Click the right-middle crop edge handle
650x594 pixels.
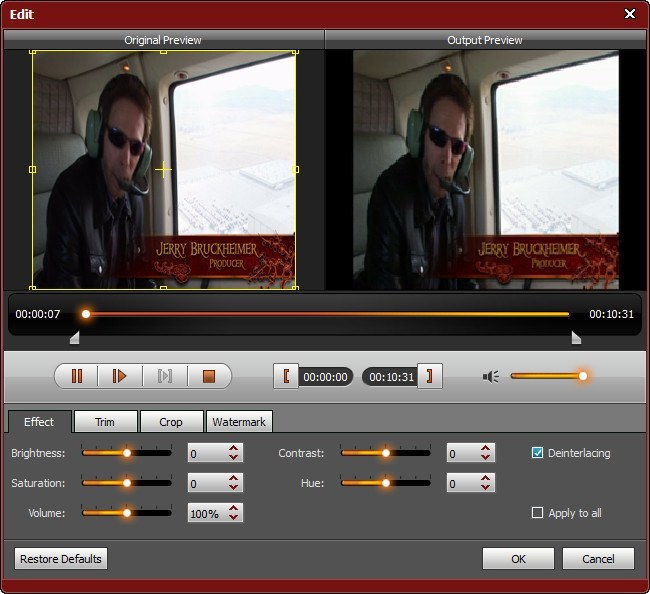click(x=295, y=170)
